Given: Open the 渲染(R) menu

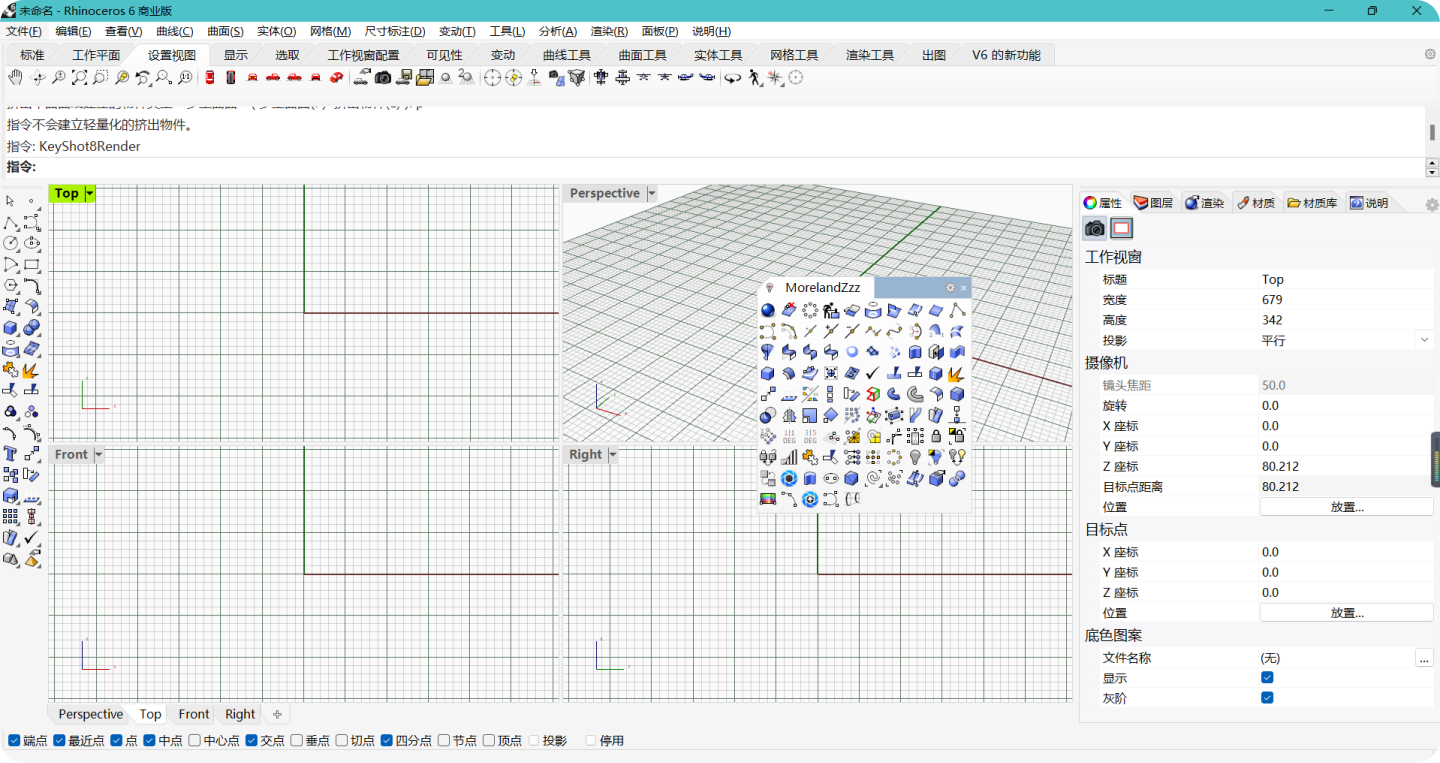Looking at the screenshot, I should (x=609, y=31).
